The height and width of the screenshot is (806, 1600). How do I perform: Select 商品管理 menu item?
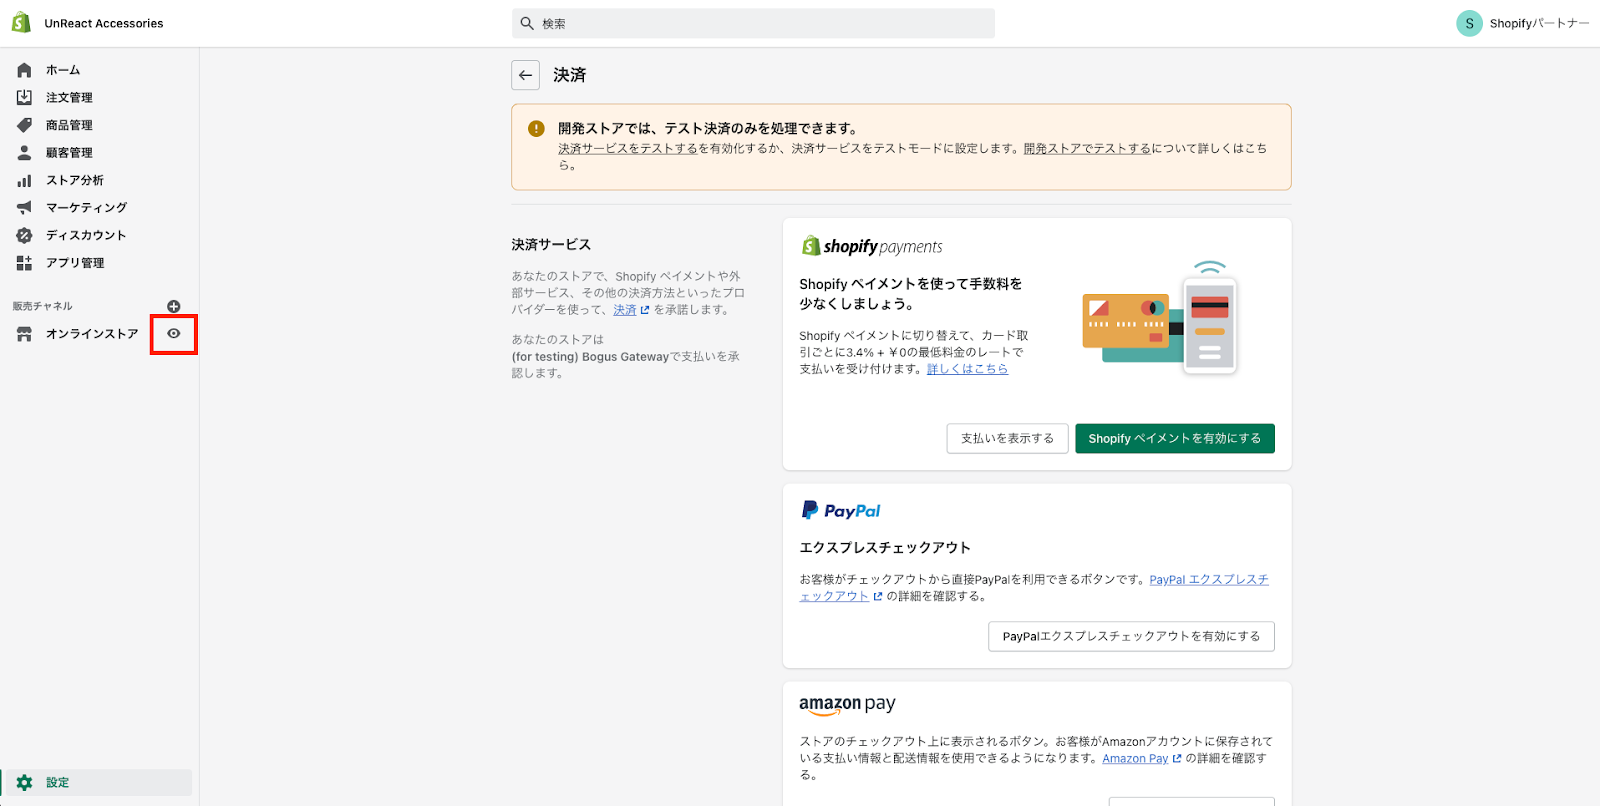69,125
